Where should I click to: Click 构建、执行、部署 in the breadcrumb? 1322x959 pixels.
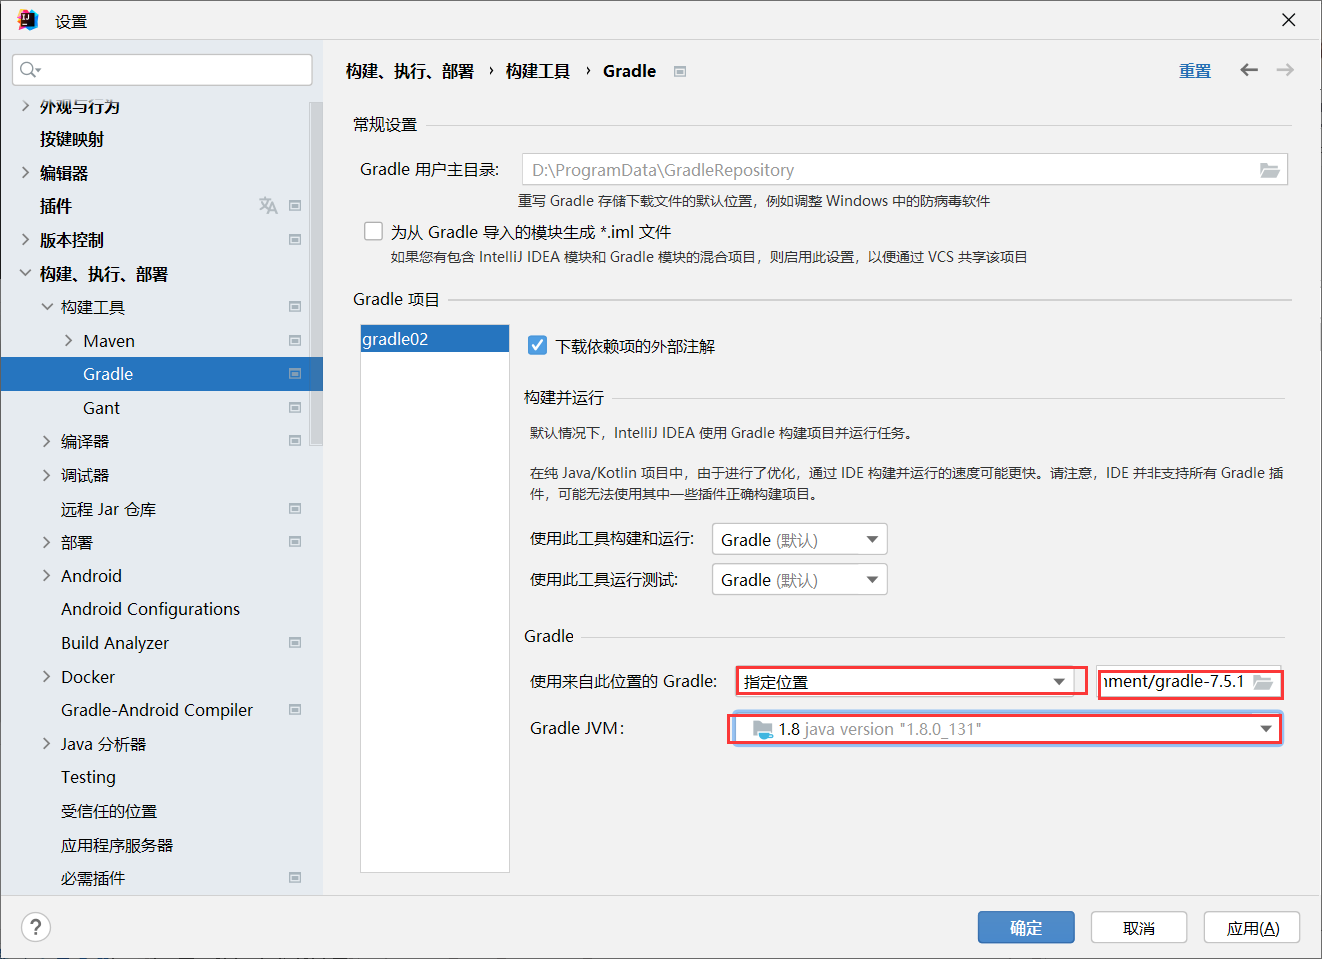click(x=410, y=71)
